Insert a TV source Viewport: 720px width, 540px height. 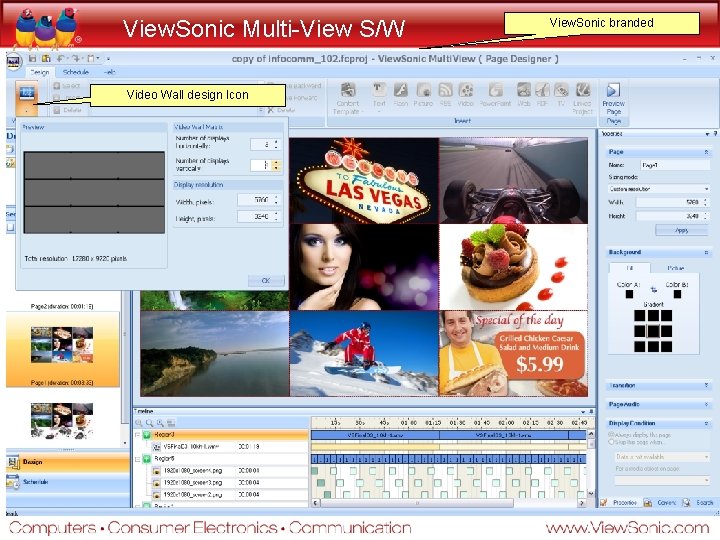coord(561,95)
